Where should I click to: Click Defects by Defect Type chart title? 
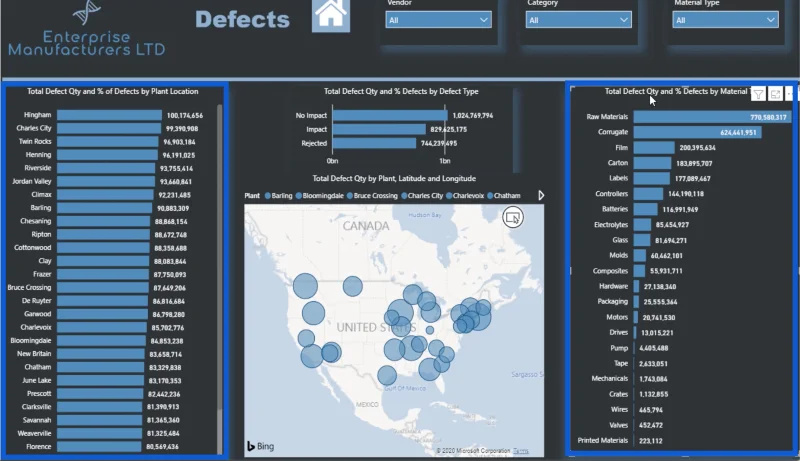(401, 91)
